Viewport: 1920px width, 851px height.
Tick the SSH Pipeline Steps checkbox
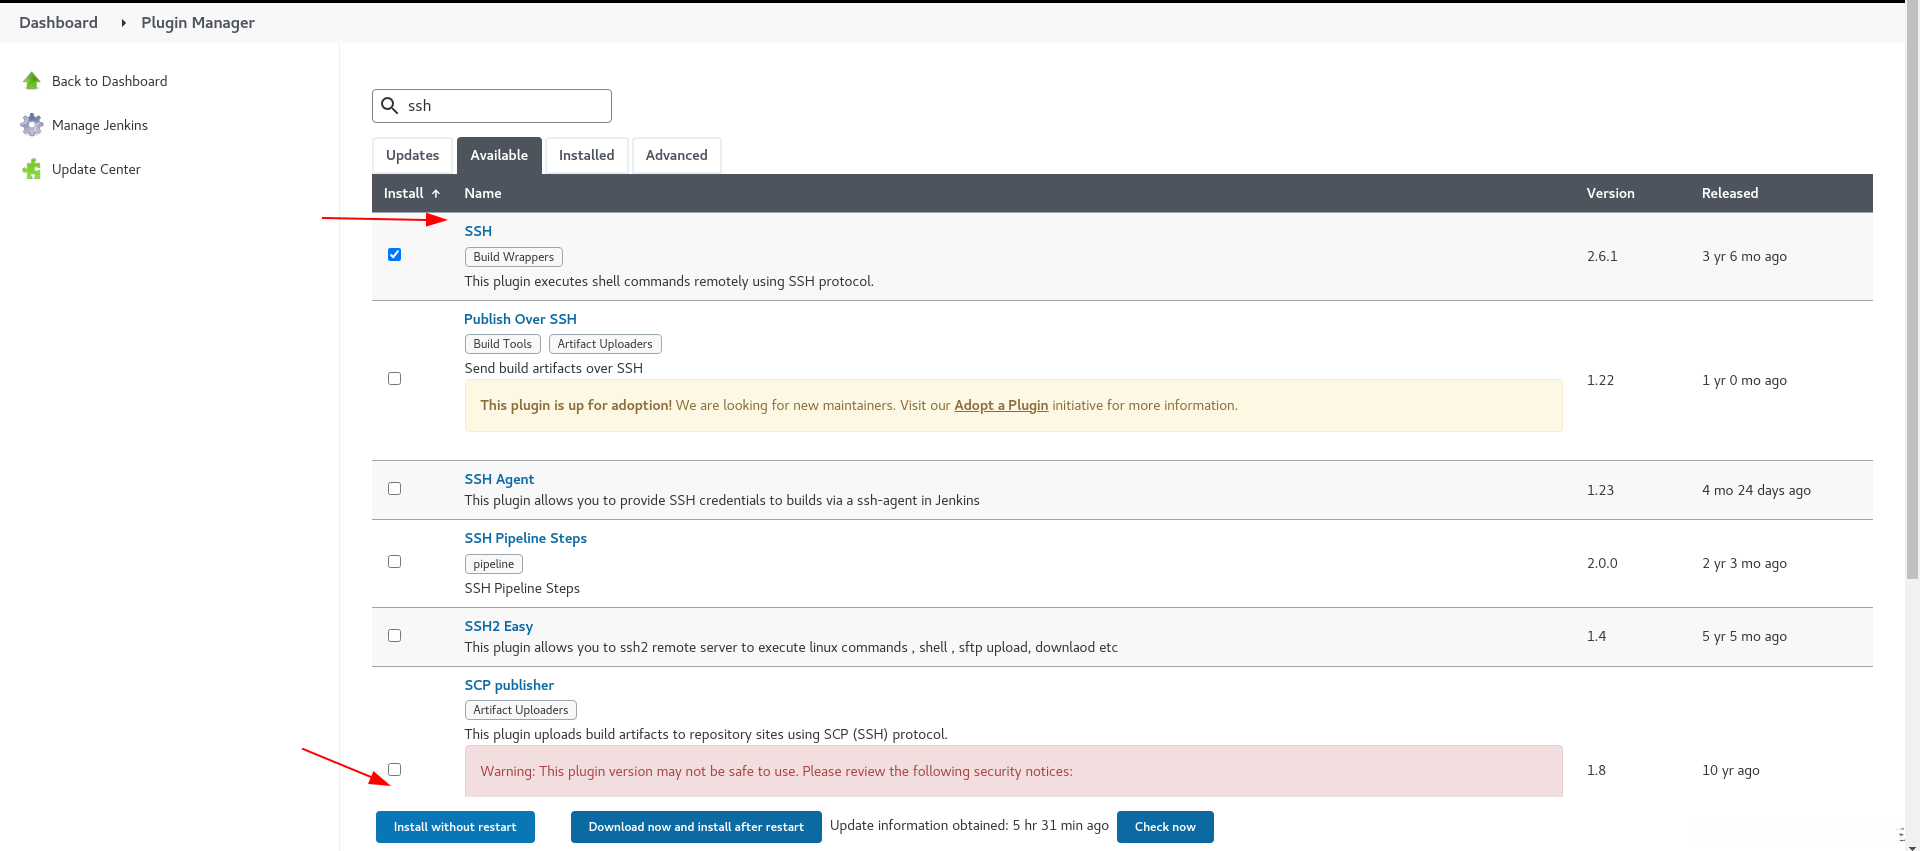[x=395, y=562]
